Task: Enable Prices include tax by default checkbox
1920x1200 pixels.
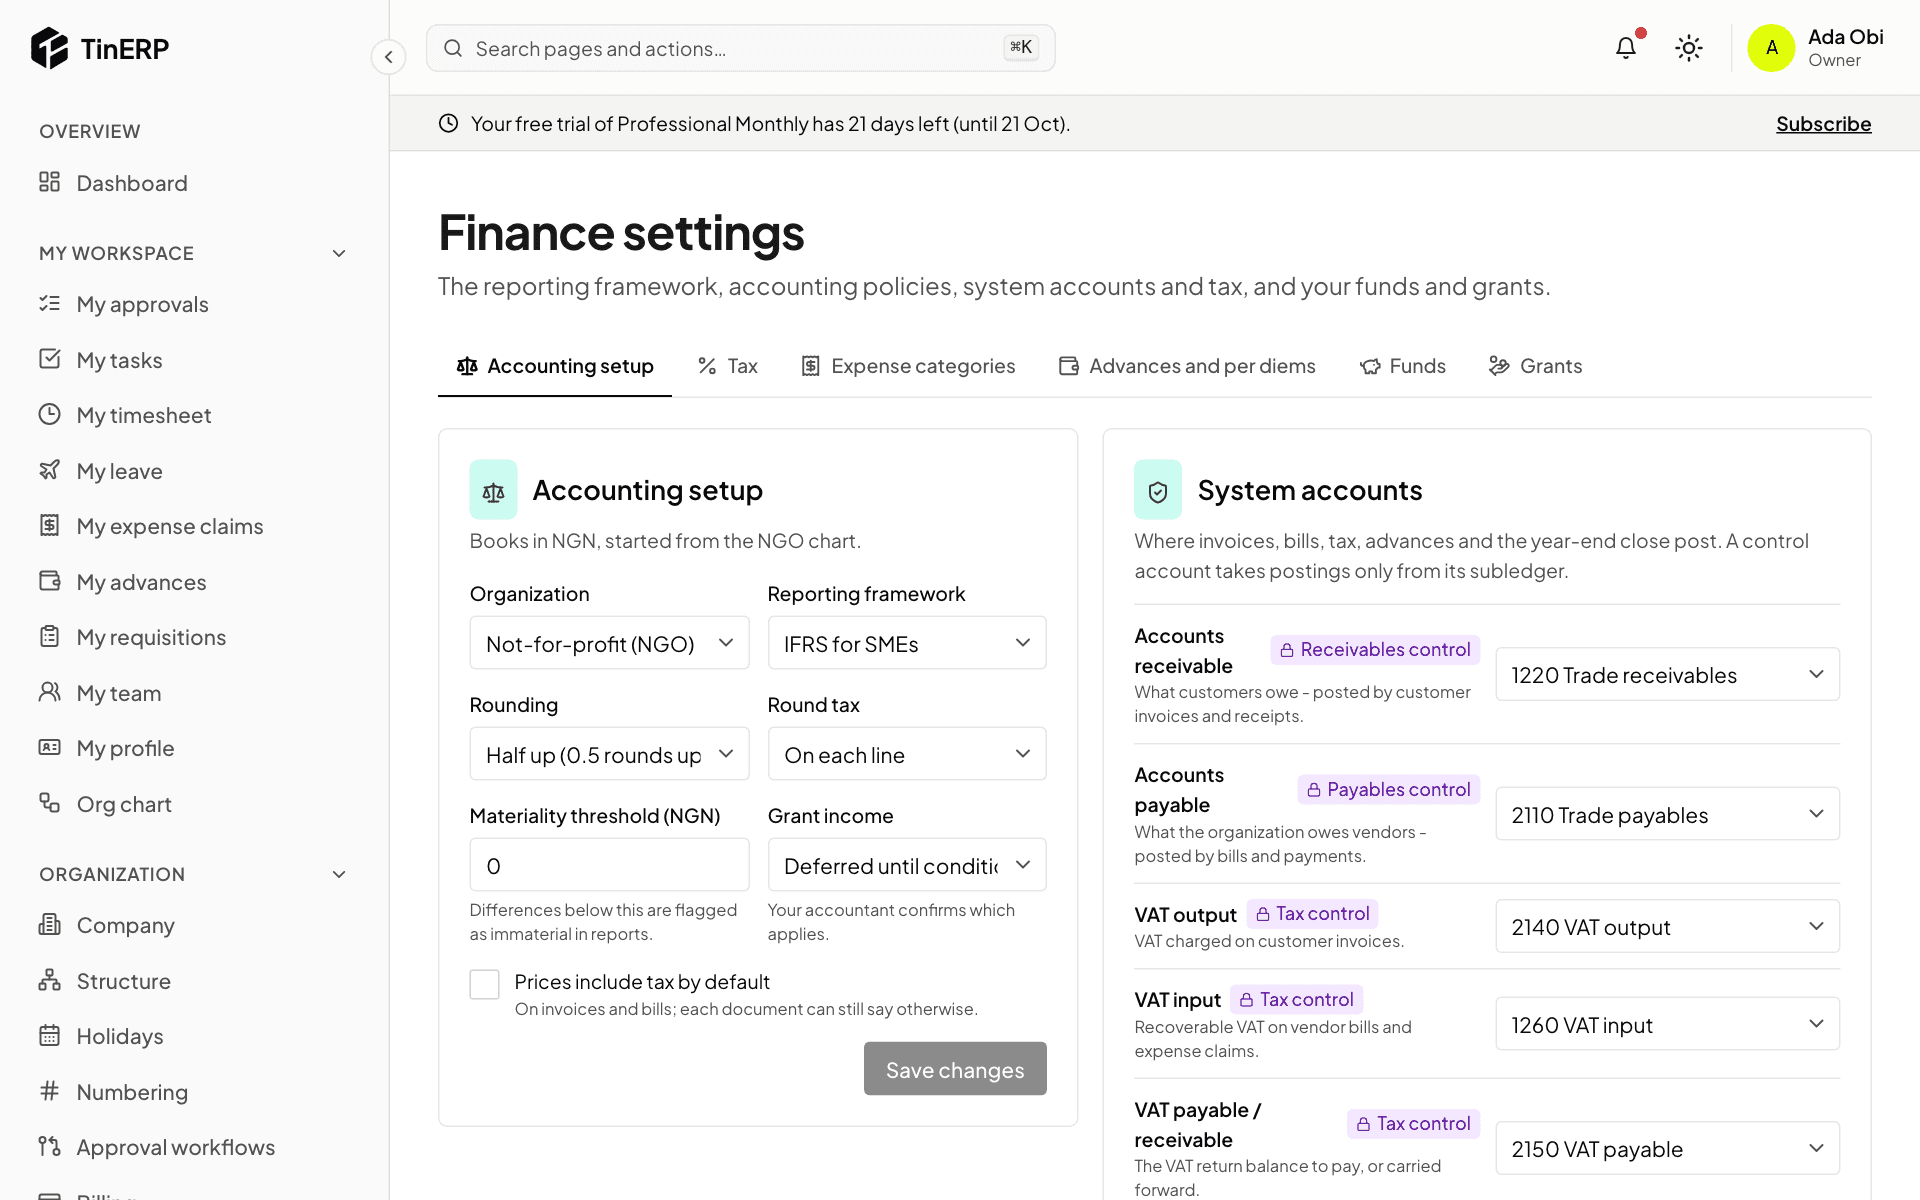Action: click(485, 984)
